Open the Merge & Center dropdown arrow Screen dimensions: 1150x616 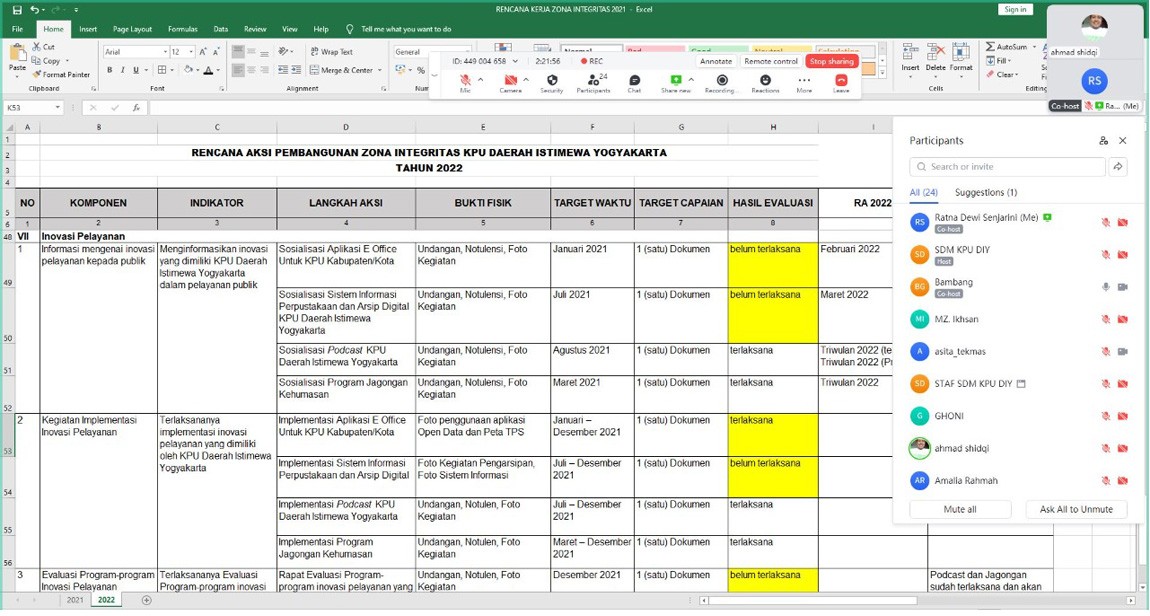380,70
